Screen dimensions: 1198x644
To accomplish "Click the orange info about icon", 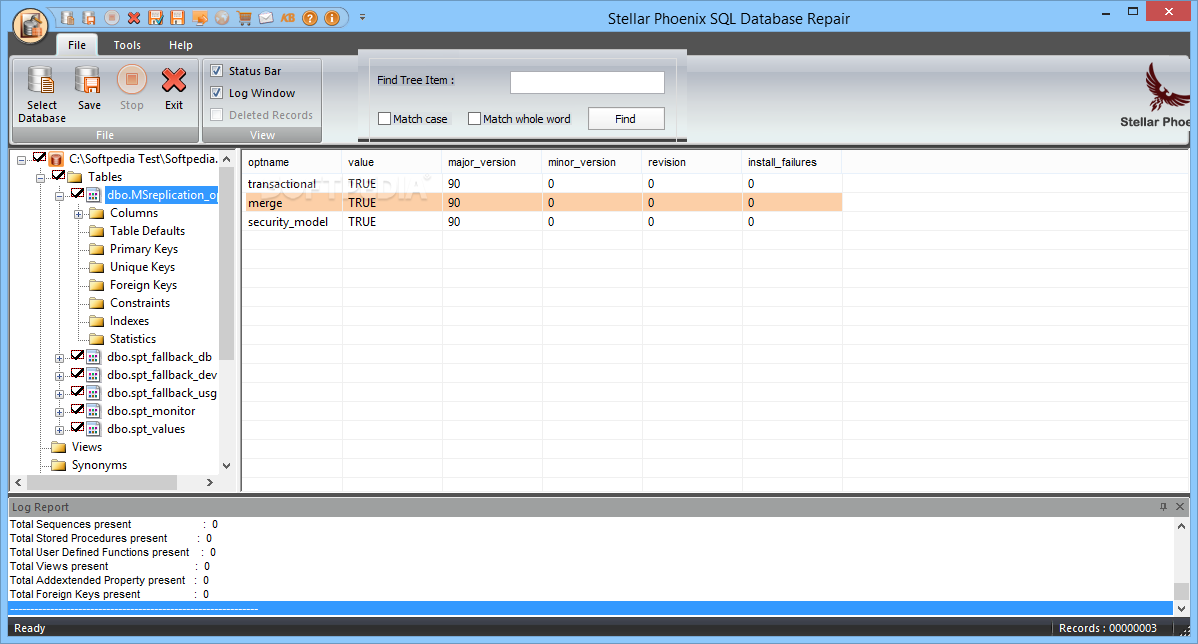I will pyautogui.click(x=332, y=18).
